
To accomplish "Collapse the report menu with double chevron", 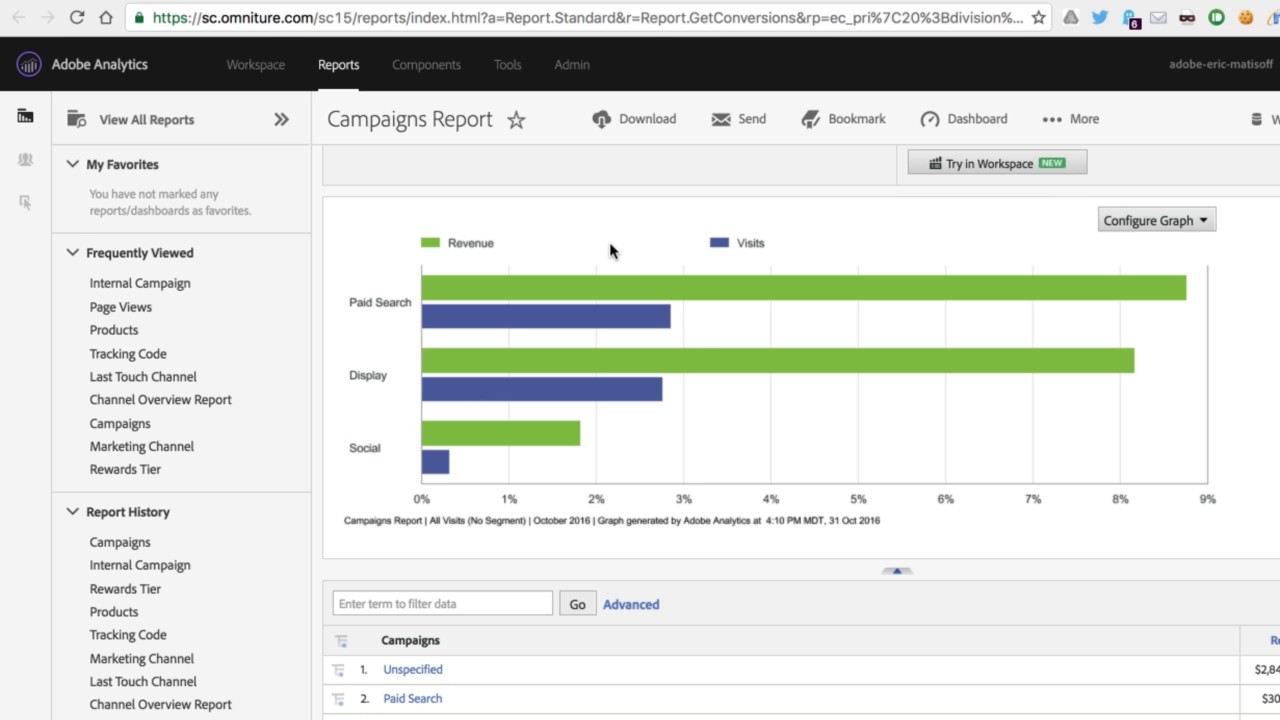I will click(x=282, y=119).
